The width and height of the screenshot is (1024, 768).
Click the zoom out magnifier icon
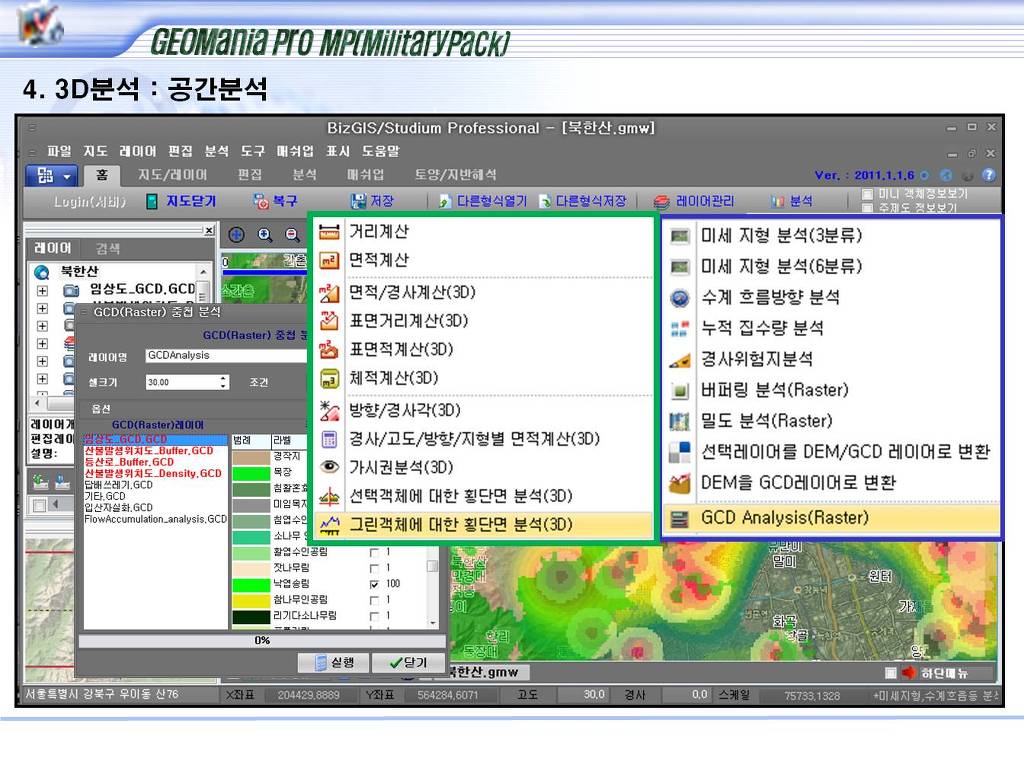(292, 235)
